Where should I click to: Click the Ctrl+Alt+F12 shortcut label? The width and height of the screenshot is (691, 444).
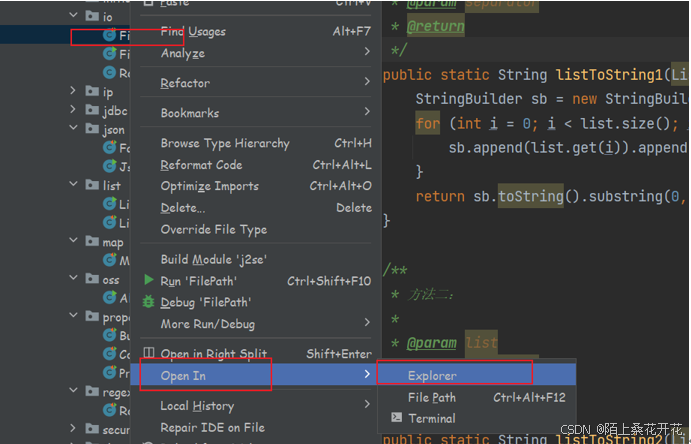coord(529,397)
